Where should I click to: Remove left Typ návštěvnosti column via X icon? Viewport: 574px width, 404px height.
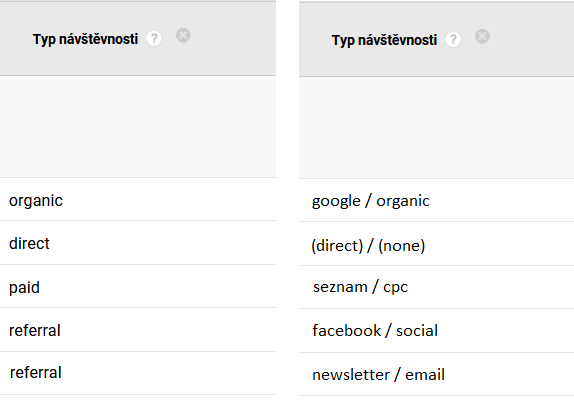[x=183, y=35]
